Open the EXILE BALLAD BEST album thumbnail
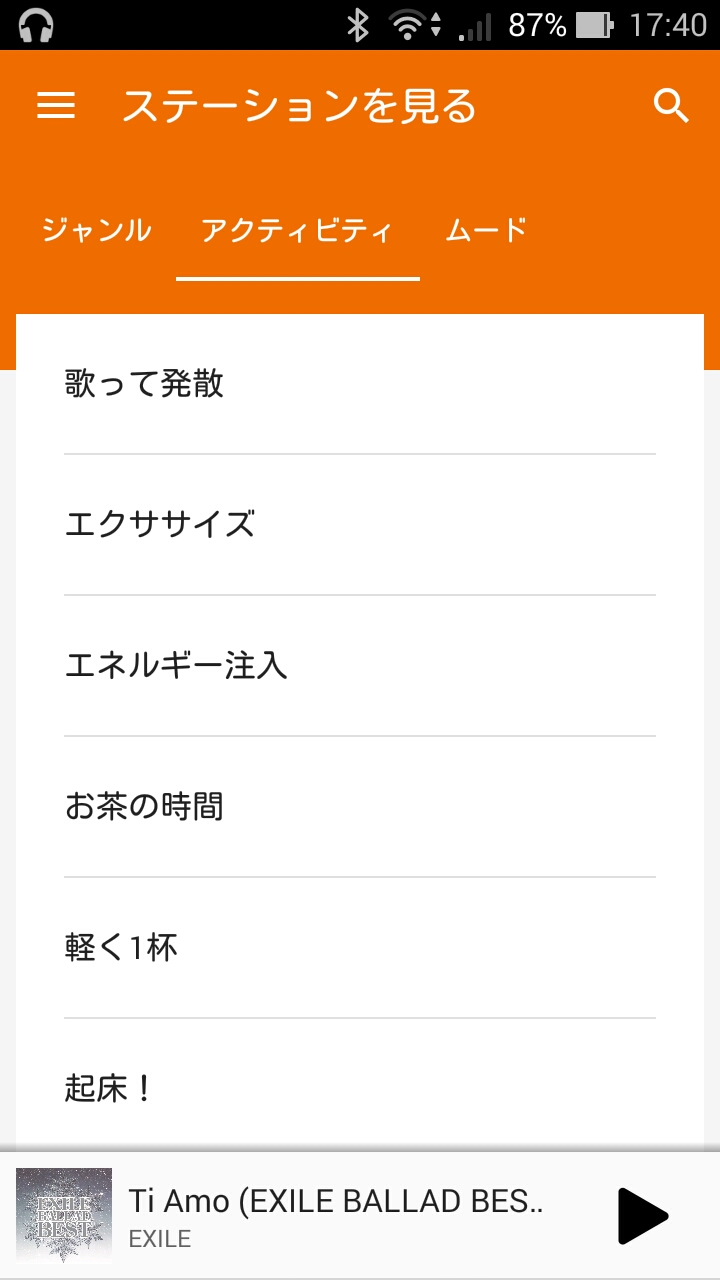Screen dimensions: 720x1280 64,1215
